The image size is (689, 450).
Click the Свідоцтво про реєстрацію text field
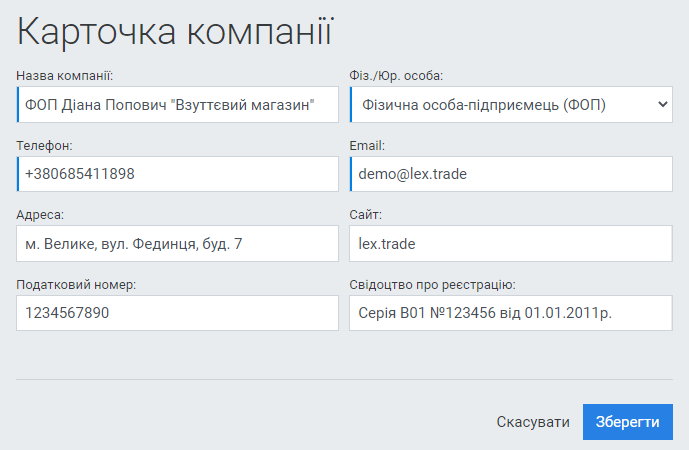tap(511, 313)
